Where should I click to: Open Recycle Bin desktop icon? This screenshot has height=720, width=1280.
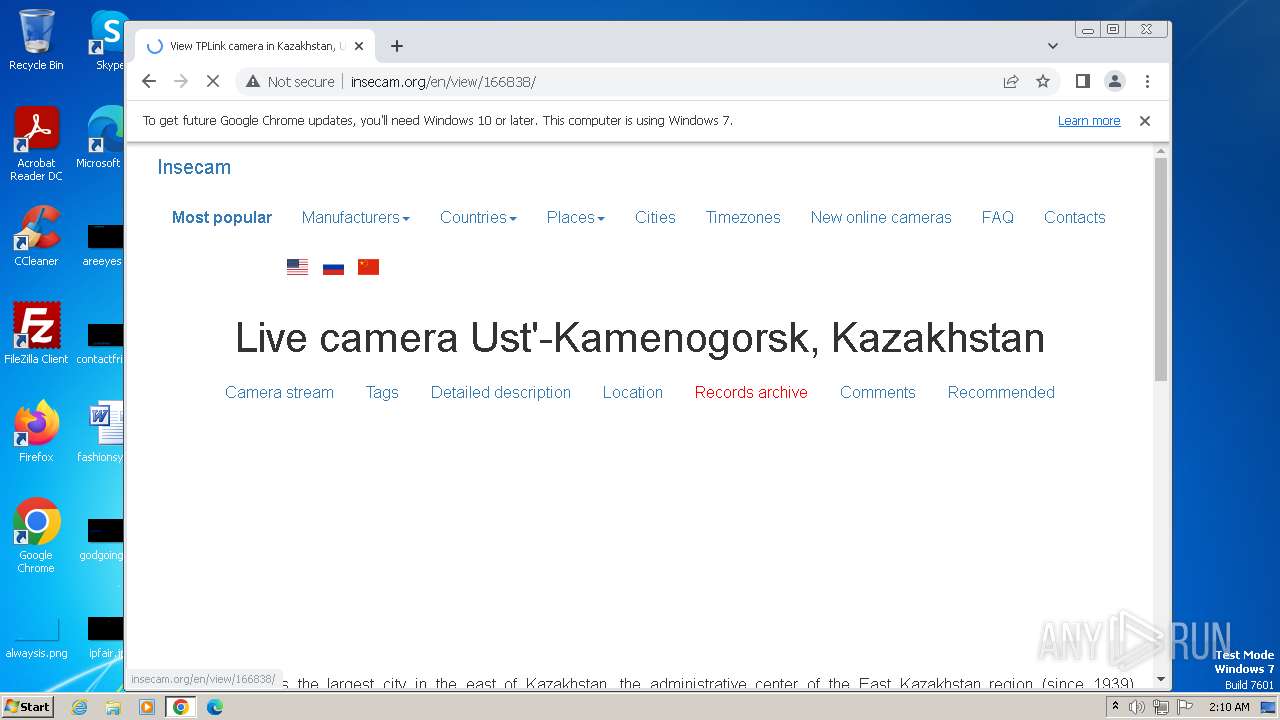click(36, 40)
